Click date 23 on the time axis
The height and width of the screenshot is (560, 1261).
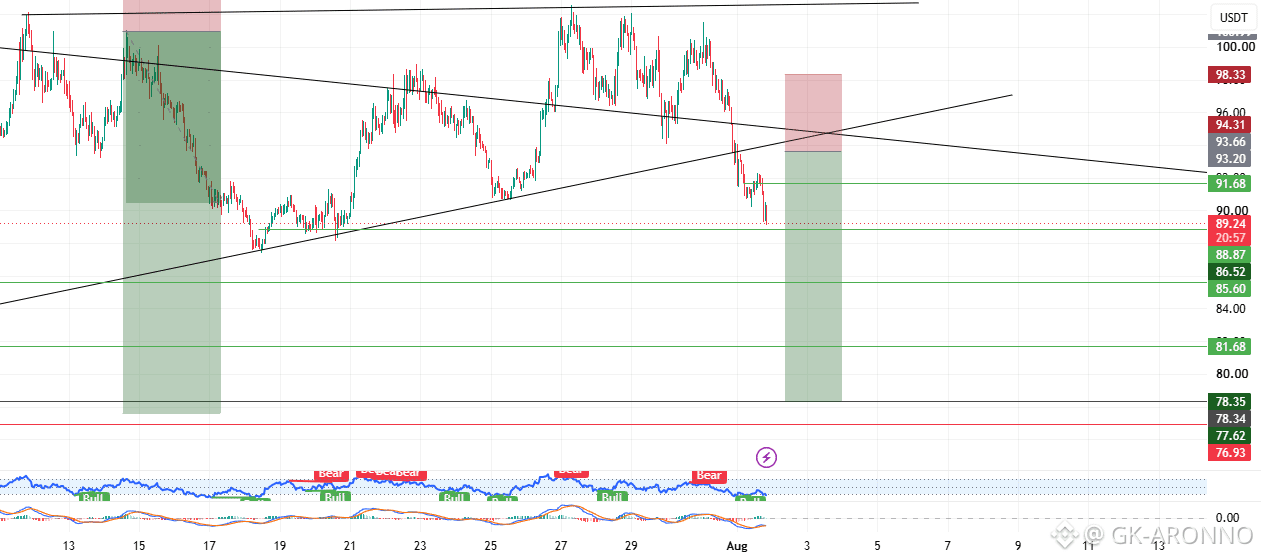pyautogui.click(x=420, y=546)
